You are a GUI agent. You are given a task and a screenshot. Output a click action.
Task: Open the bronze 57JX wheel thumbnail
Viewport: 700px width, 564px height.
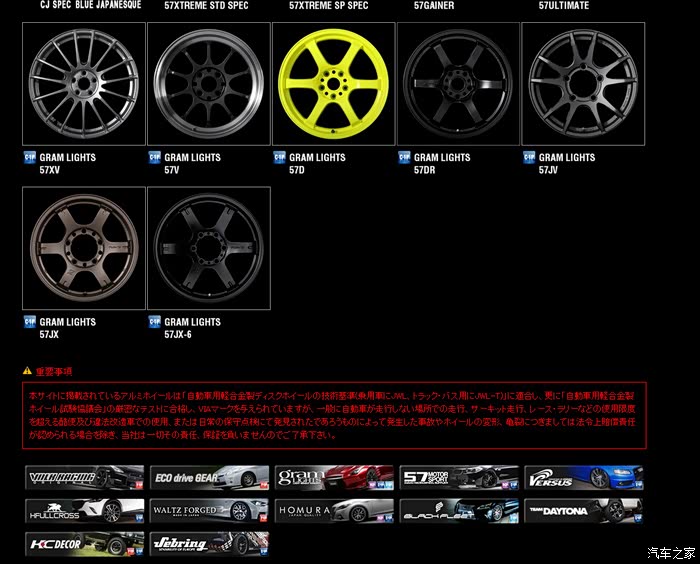[x=84, y=248]
